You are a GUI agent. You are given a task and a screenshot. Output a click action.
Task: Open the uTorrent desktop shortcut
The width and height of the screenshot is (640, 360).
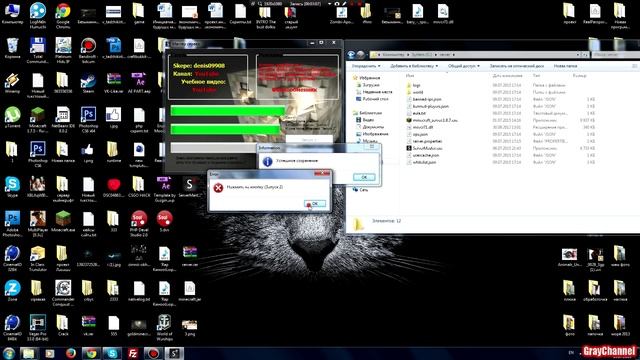pyautogui.click(x=12, y=118)
